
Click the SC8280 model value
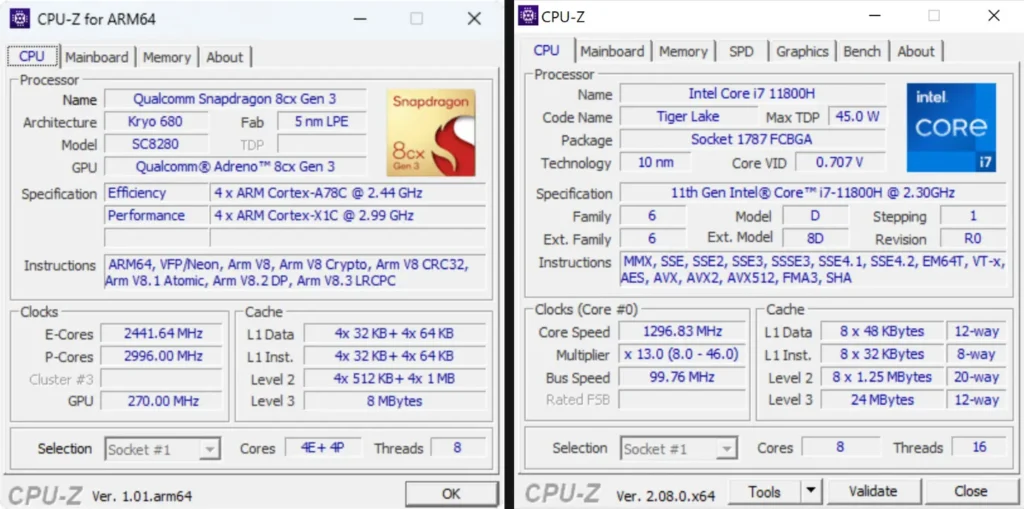click(157, 144)
